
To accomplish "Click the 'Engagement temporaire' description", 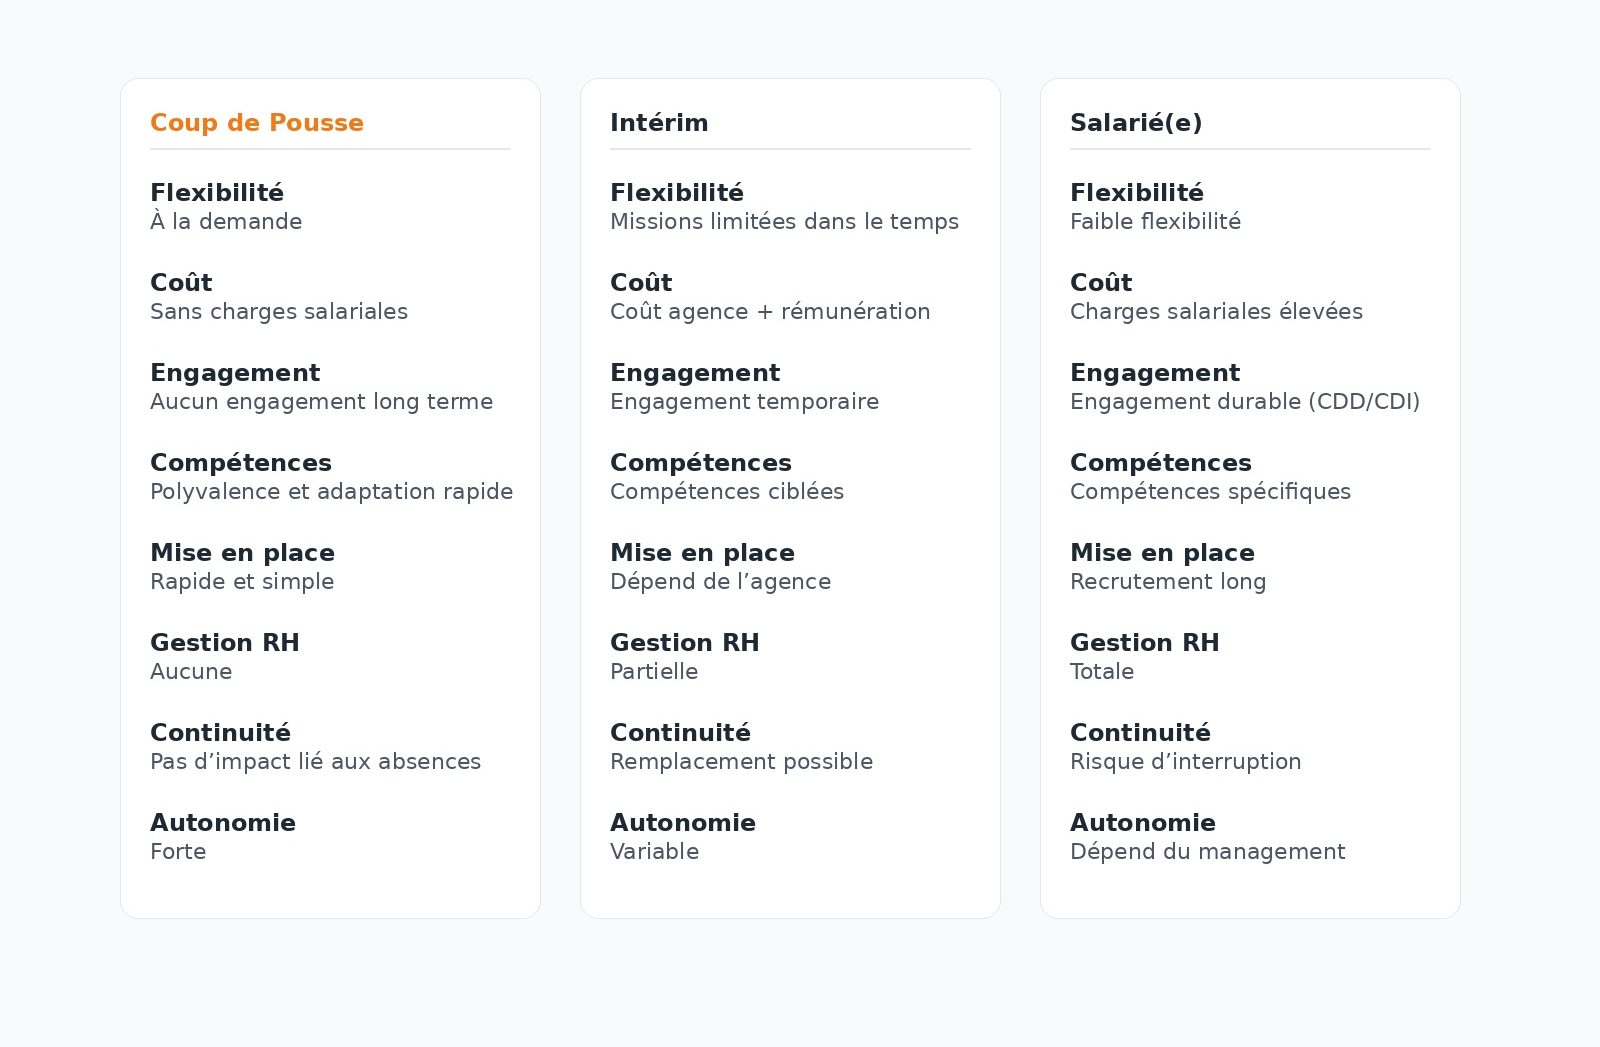I will [744, 402].
